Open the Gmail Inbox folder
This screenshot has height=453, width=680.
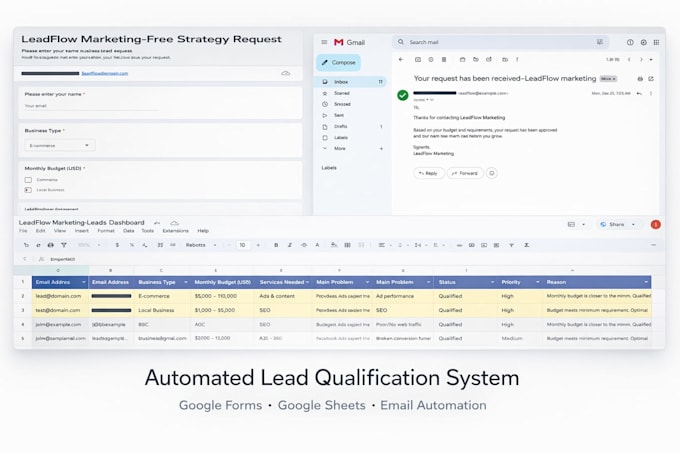click(351, 81)
